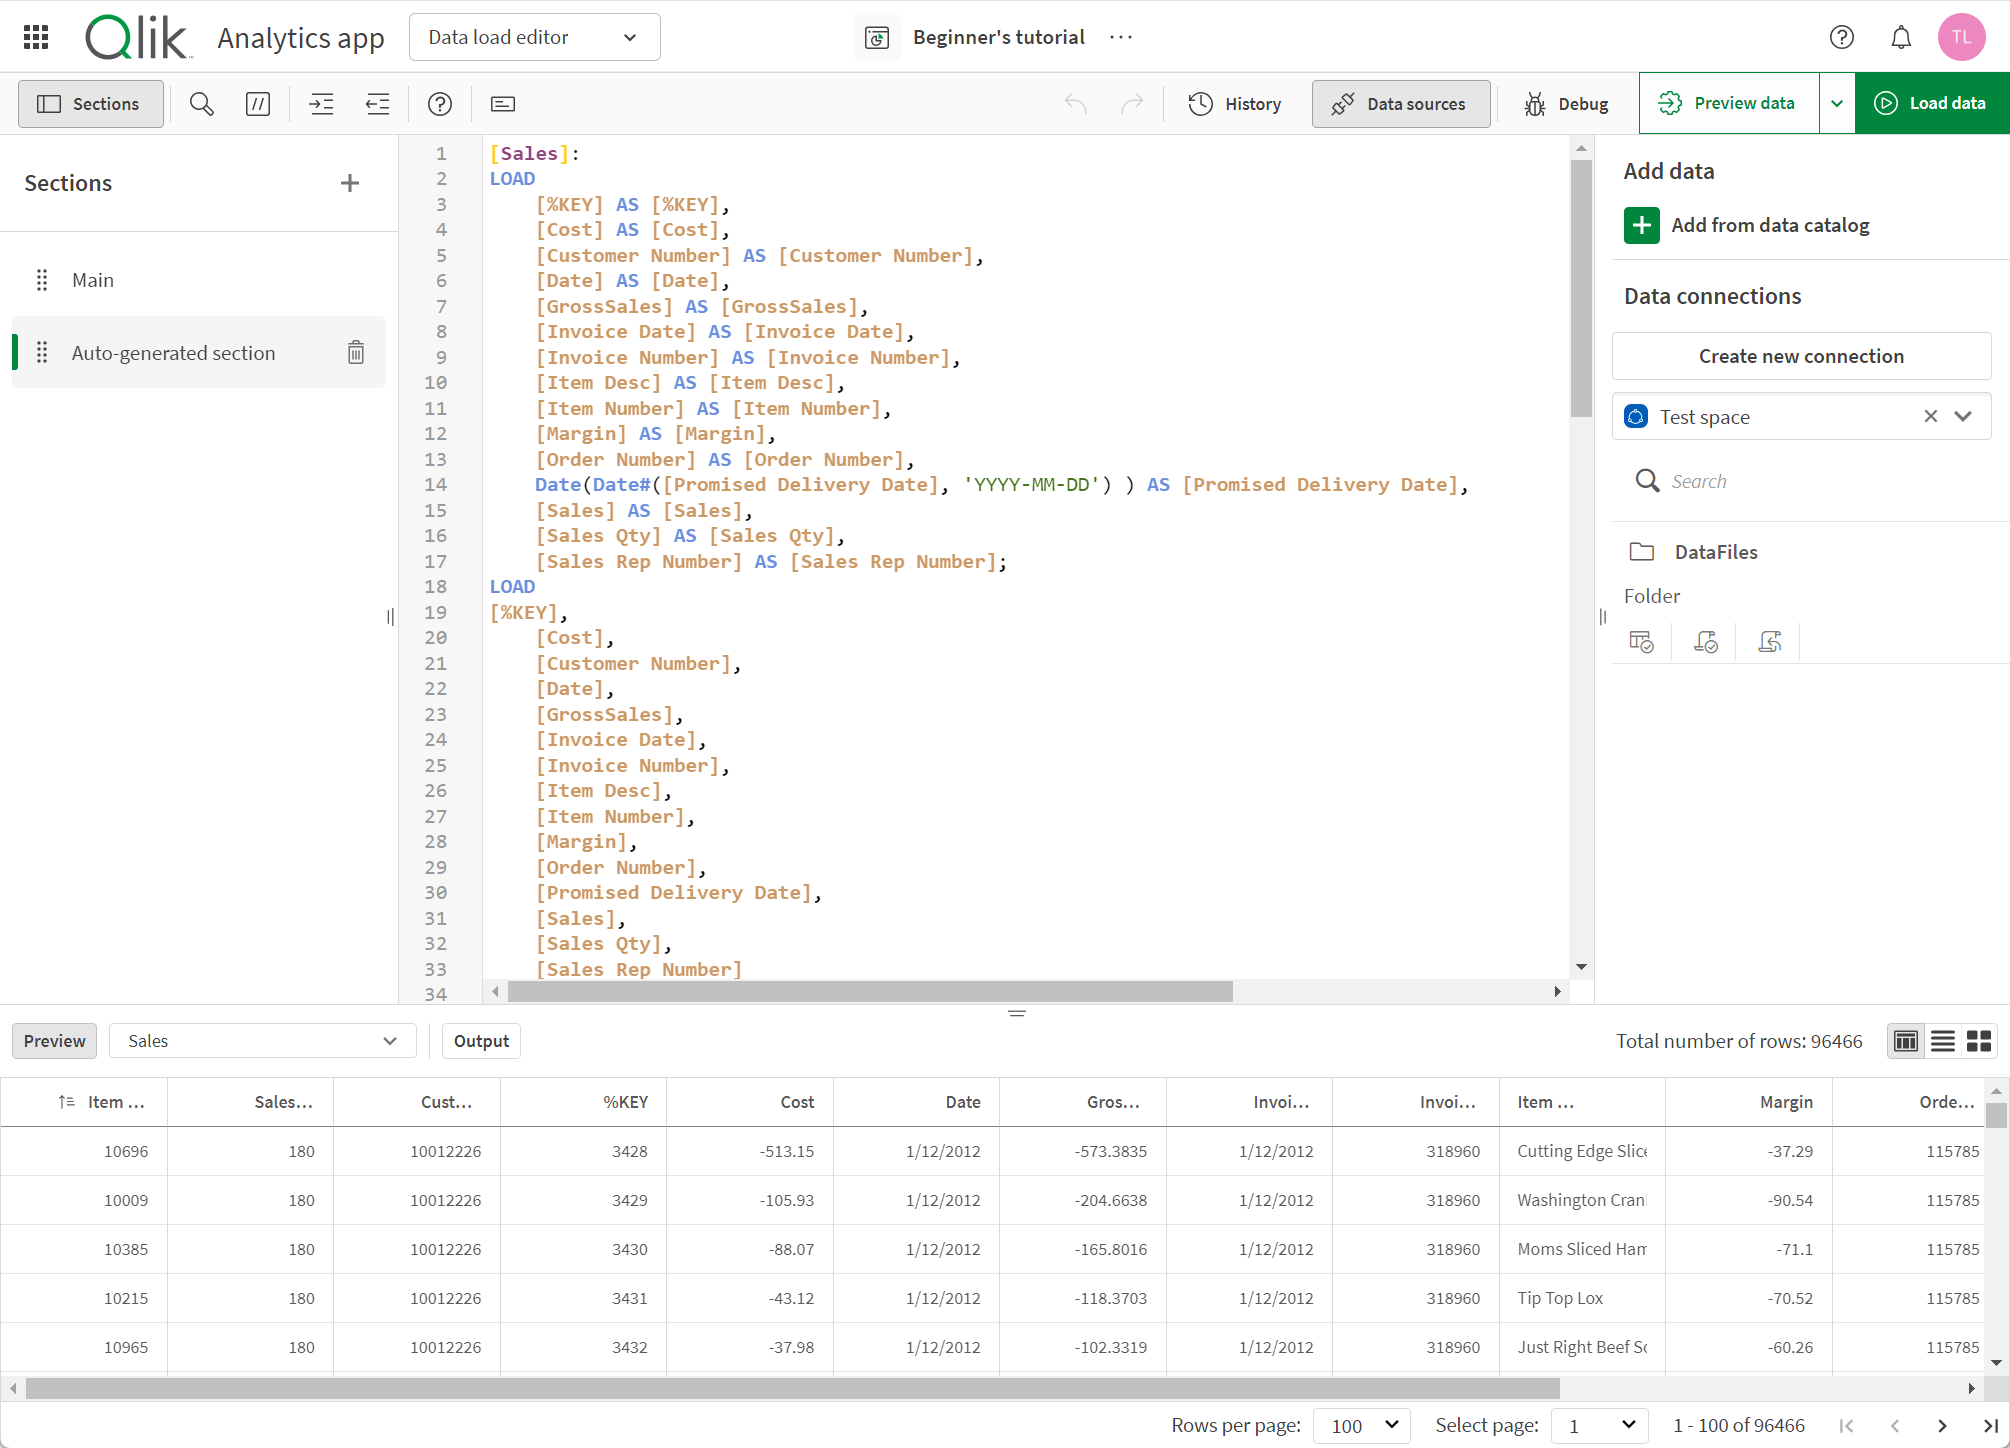Toggle the compact rows view icon
This screenshot has height=1448, width=2010.
point(1941,1041)
